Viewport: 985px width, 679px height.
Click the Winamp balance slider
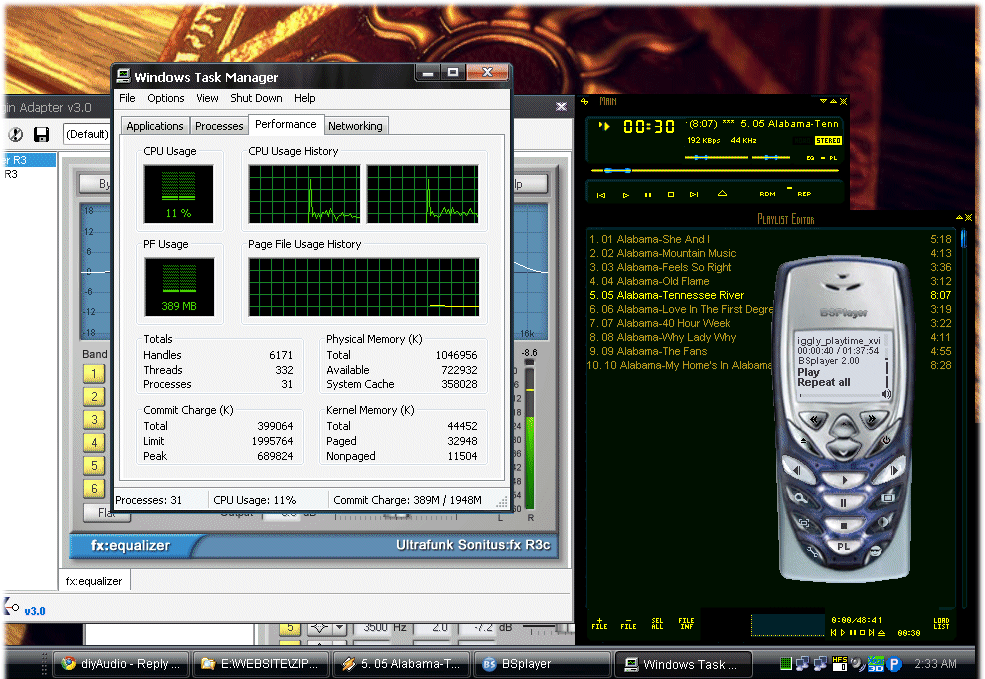coord(771,157)
